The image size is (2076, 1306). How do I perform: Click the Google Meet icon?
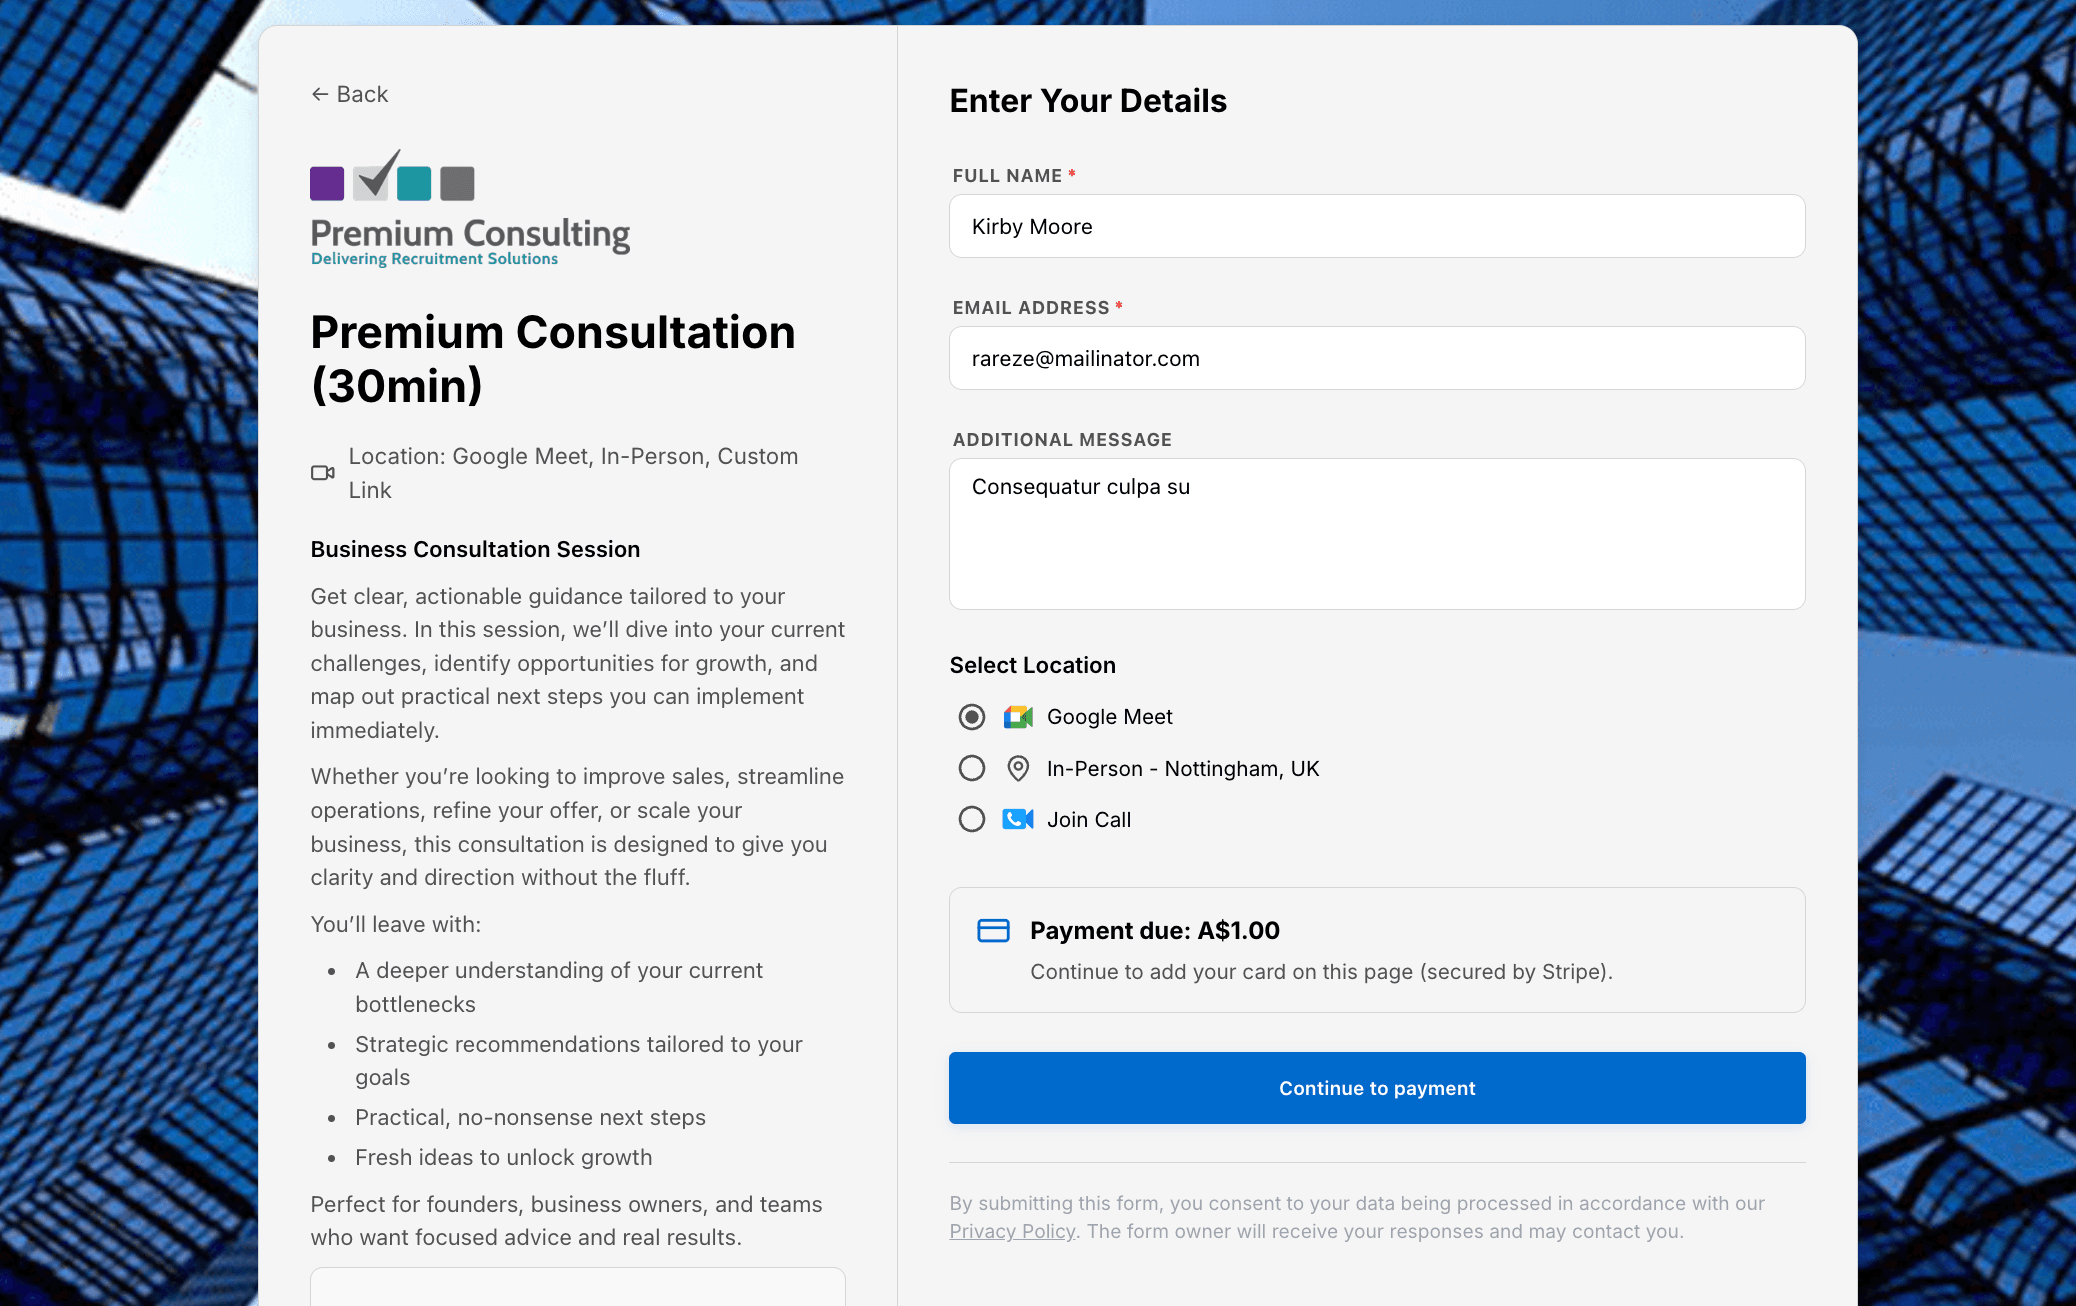click(x=1018, y=717)
